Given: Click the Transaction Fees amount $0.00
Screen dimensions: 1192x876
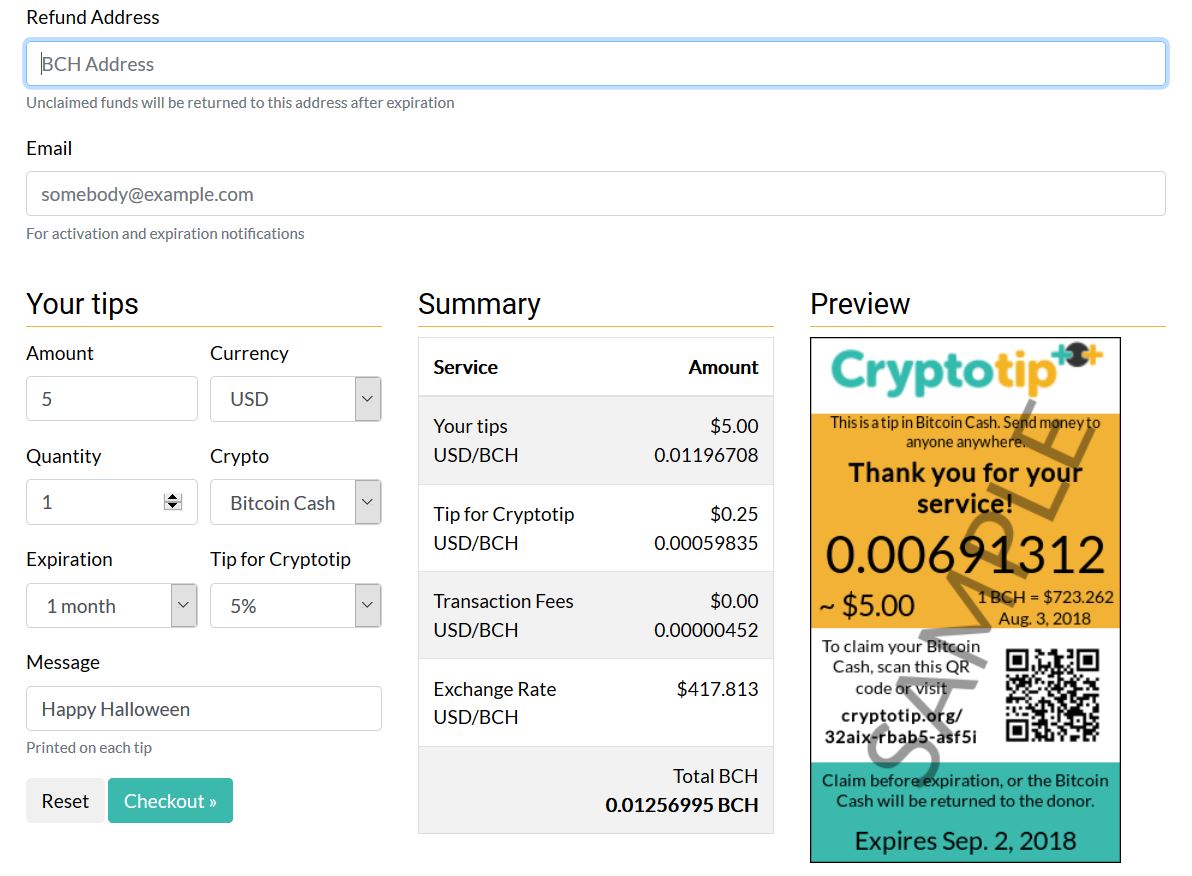Looking at the screenshot, I should click(x=734, y=601).
